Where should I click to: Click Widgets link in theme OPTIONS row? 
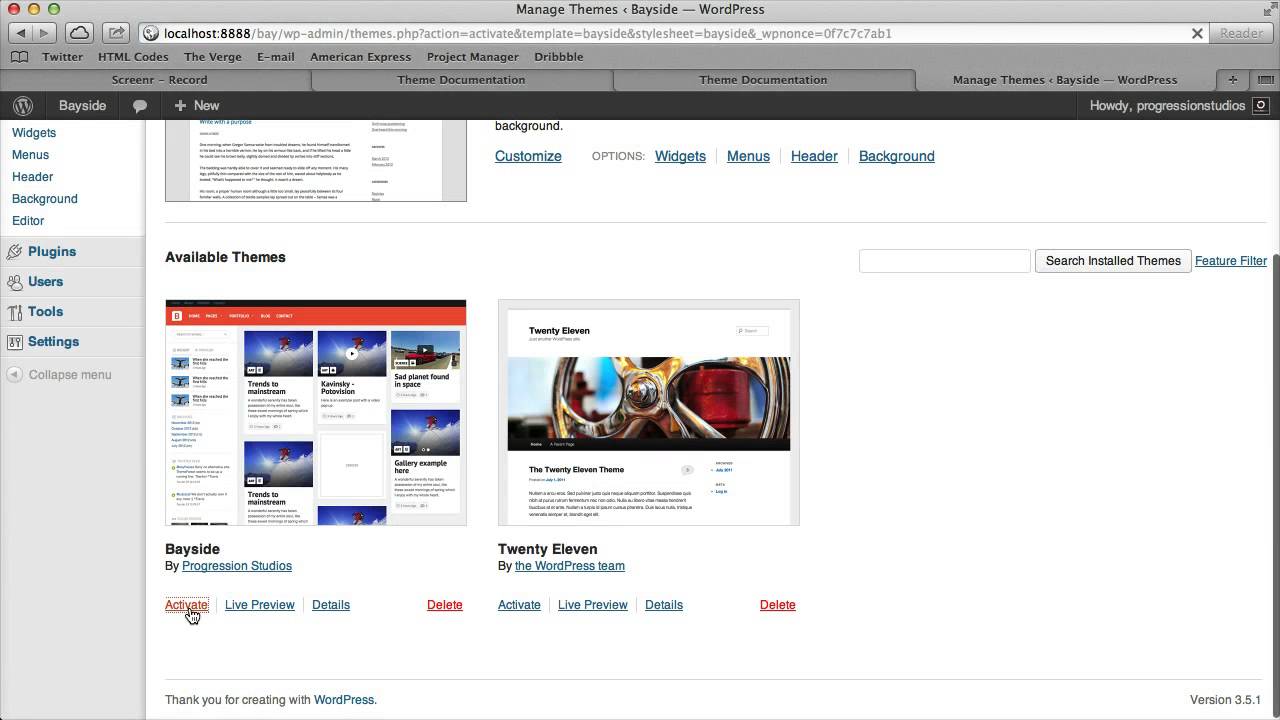[x=680, y=156]
